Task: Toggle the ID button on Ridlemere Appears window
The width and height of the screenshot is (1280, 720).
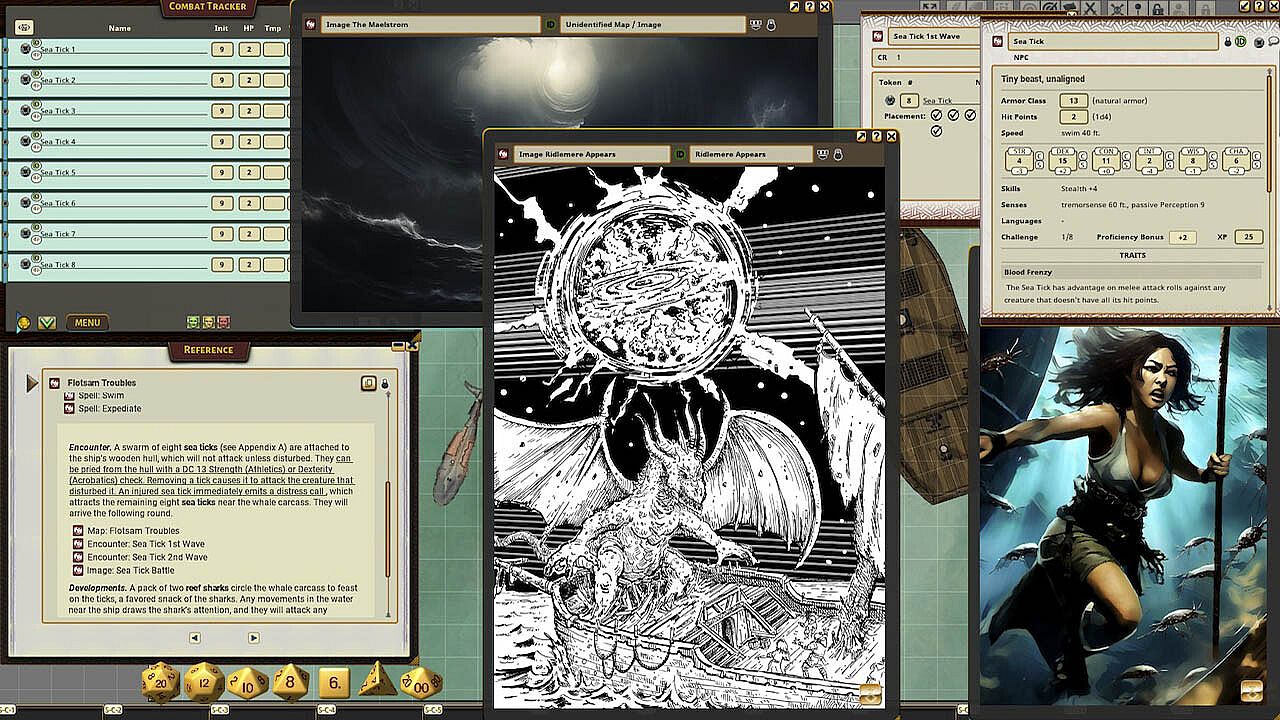Action: tap(680, 155)
